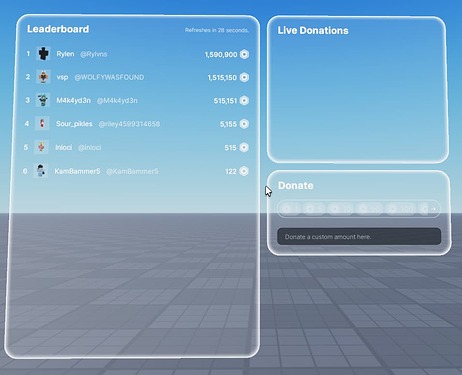Click the handle @Inloci
The image size is (462, 375).
(89, 147)
